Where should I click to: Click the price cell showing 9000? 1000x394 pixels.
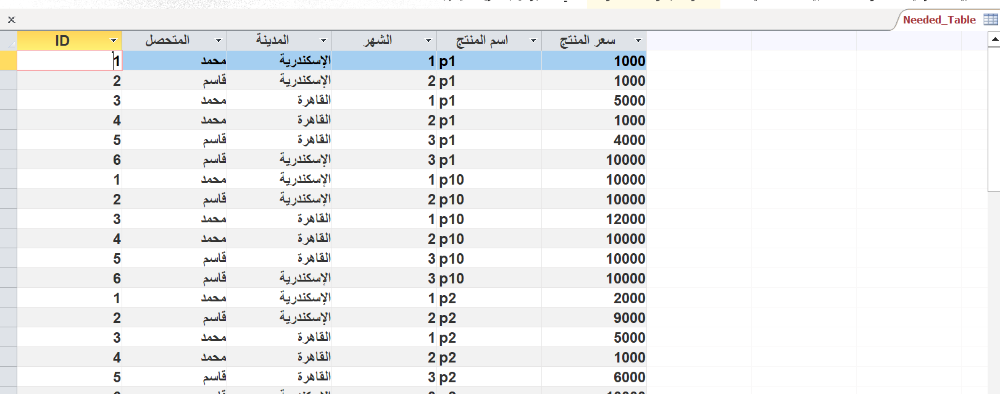tap(594, 317)
